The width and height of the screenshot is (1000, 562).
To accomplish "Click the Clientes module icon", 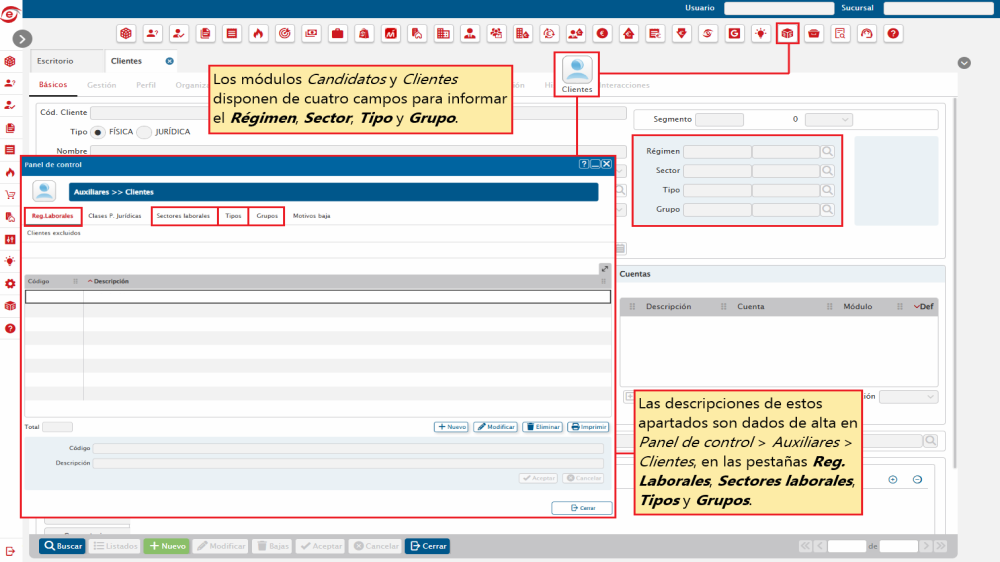I will [577, 71].
